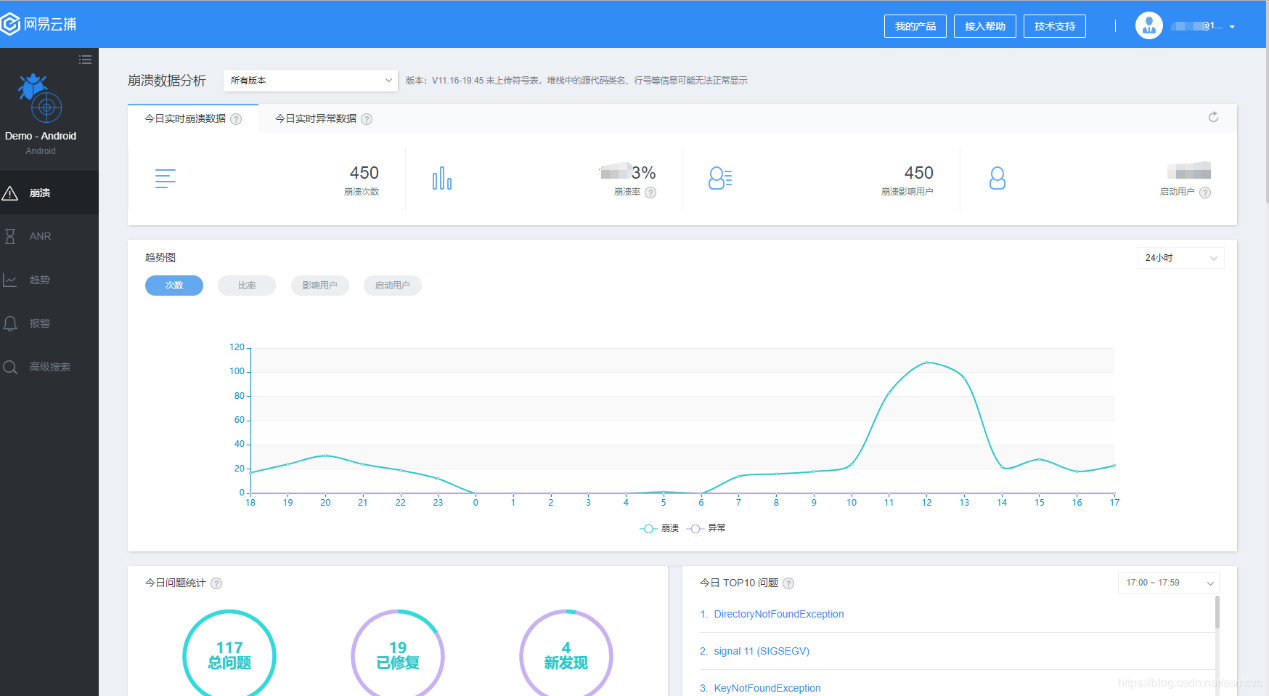Click the 网易云捕 logo
Image resolution: width=1269 pixels, height=696 pixels.
[39, 24]
